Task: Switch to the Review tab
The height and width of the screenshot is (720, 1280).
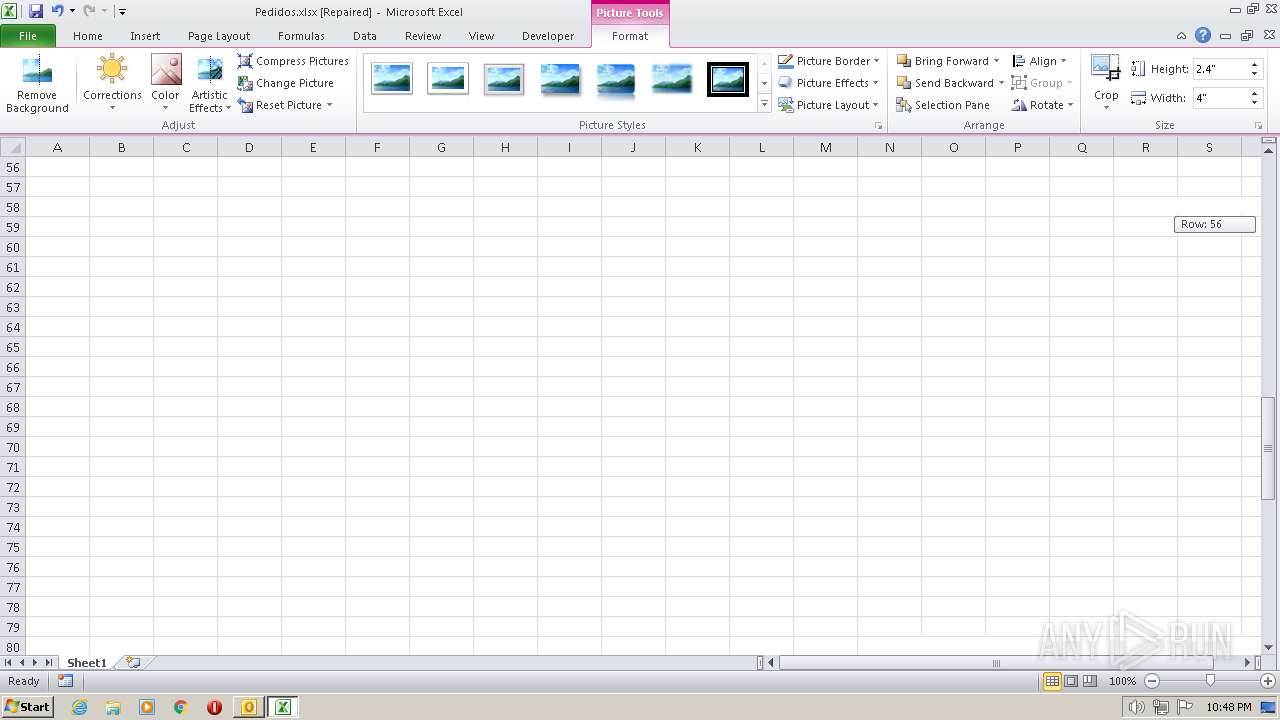Action: (x=423, y=36)
